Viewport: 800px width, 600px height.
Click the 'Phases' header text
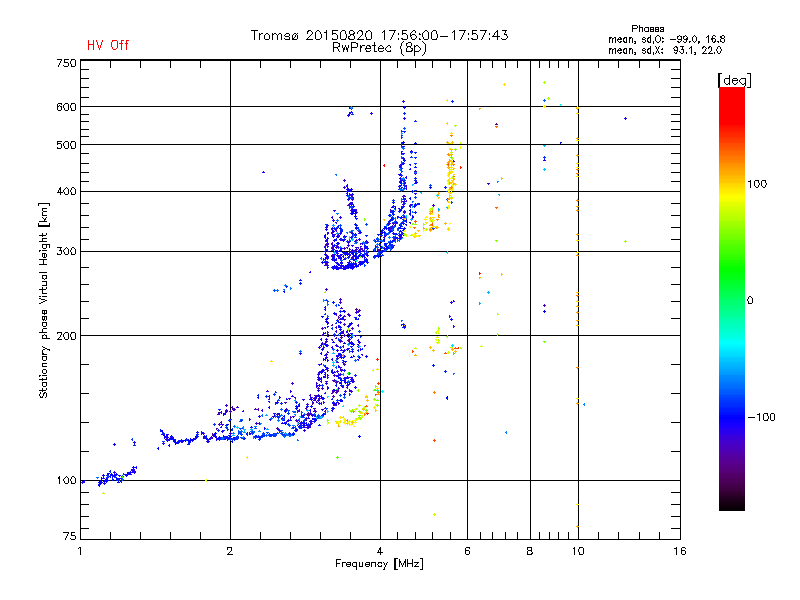tap(647, 29)
